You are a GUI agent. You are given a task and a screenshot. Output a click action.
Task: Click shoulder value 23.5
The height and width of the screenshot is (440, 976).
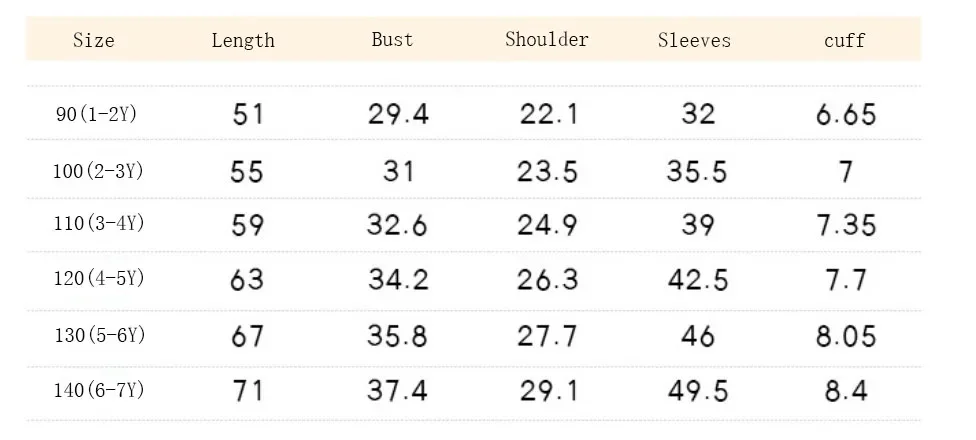tap(547, 172)
